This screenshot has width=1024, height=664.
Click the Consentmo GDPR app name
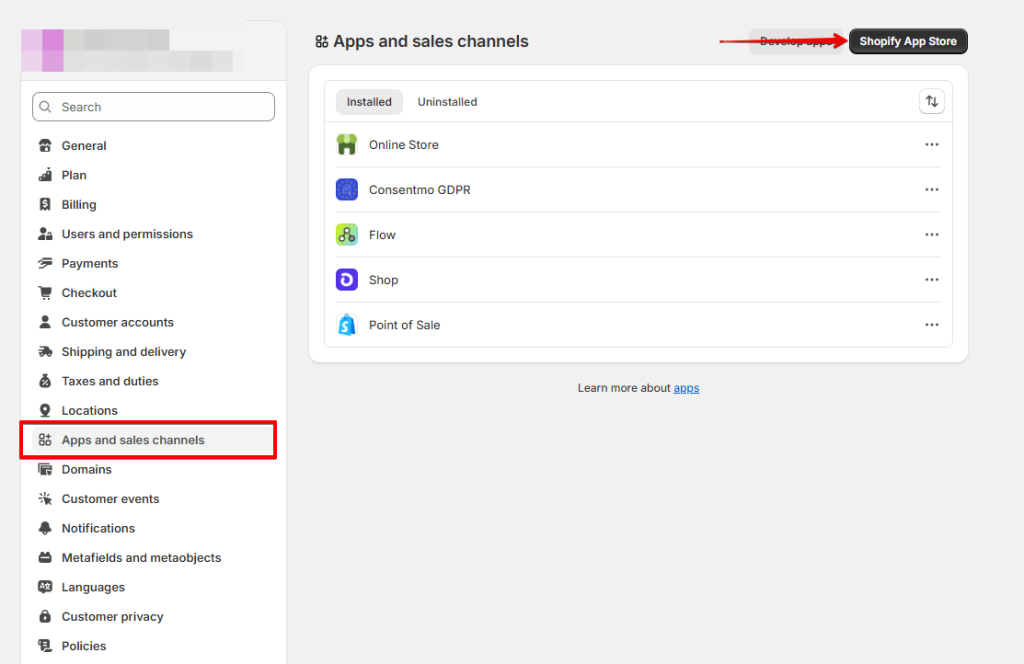pos(420,189)
